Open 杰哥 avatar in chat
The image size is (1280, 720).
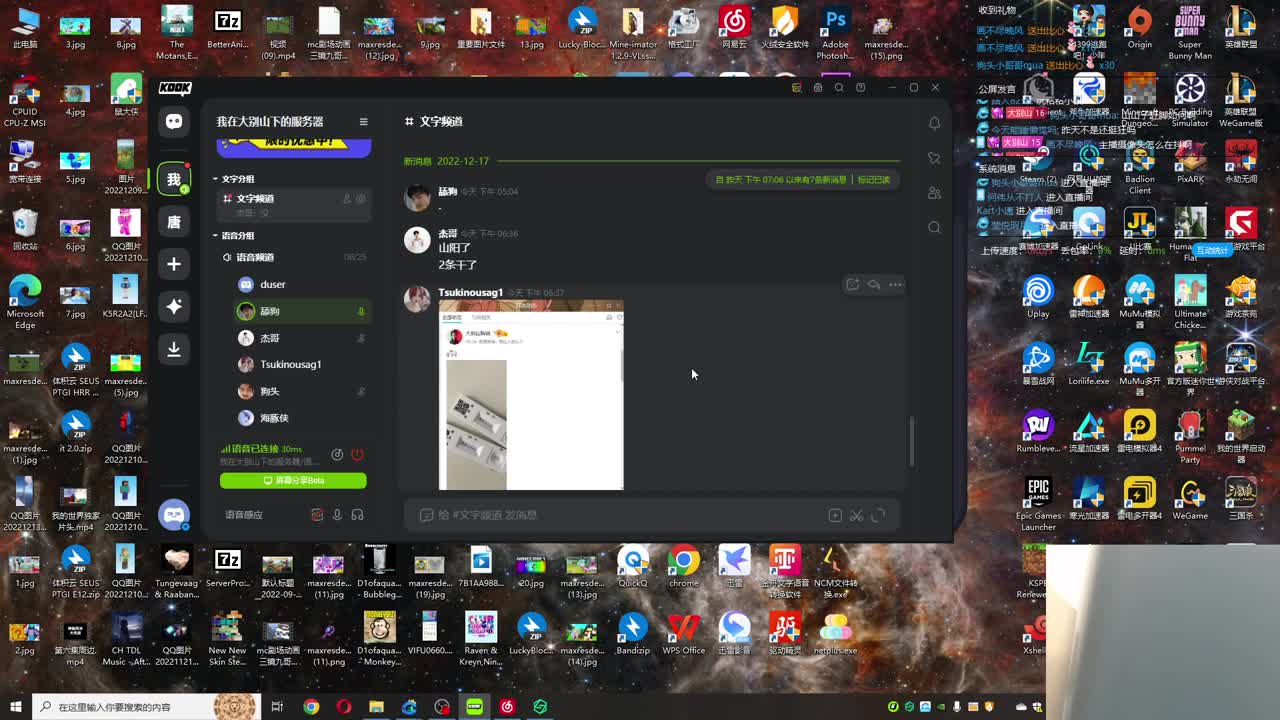417,239
